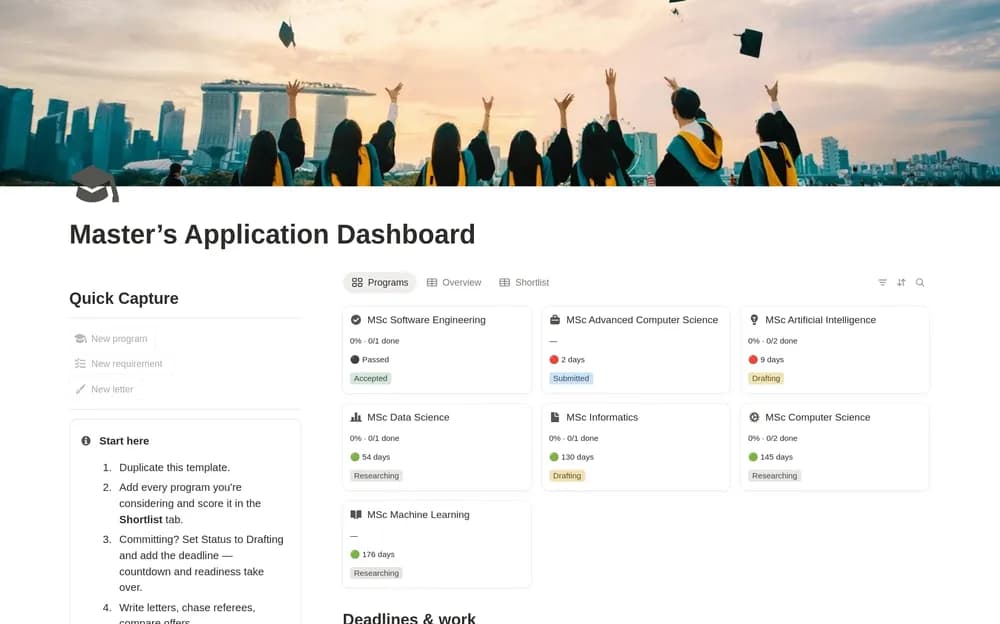Click gear icon on MSc Computer Science
The width and height of the screenshot is (1000, 624).
coord(754,417)
